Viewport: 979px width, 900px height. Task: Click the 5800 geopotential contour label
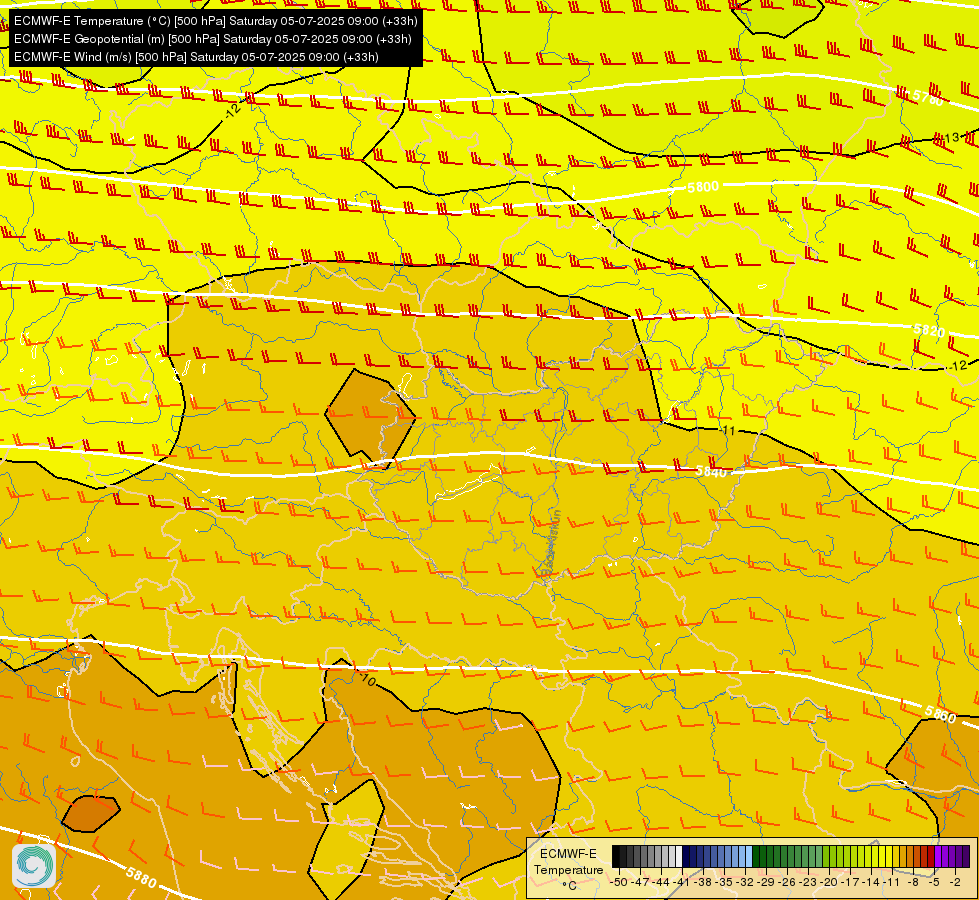tap(703, 187)
